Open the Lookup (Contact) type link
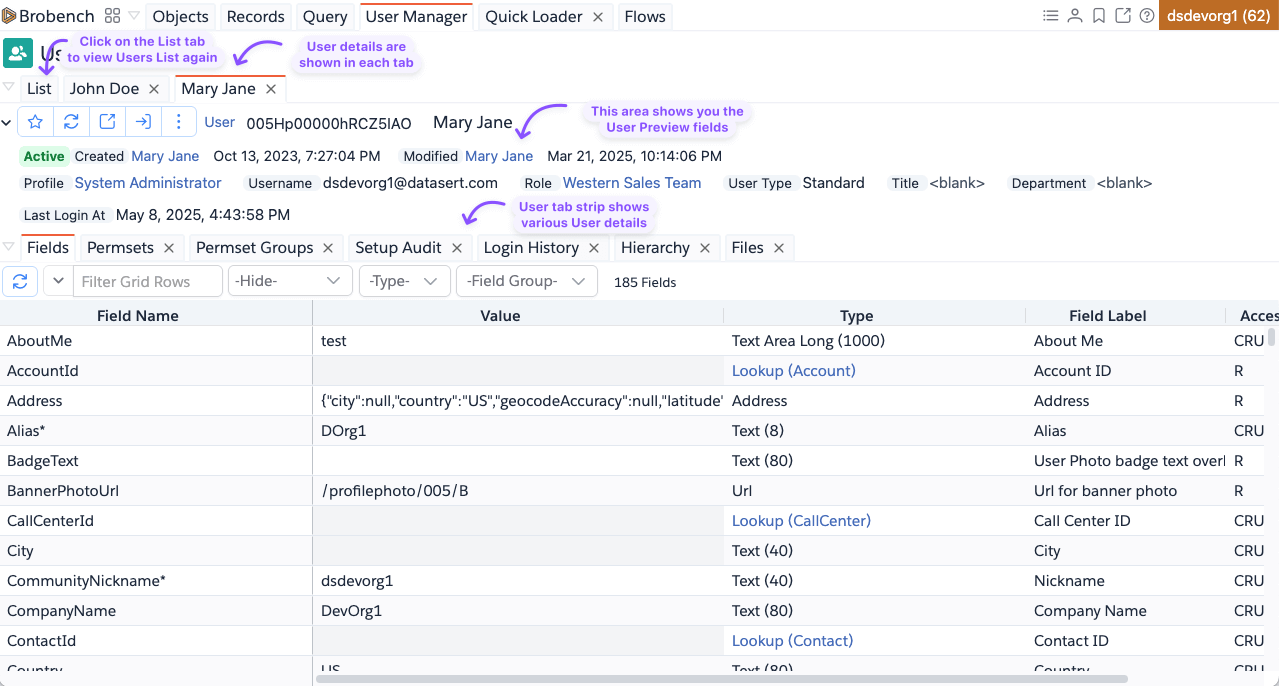This screenshot has height=686, width=1279. (793, 641)
